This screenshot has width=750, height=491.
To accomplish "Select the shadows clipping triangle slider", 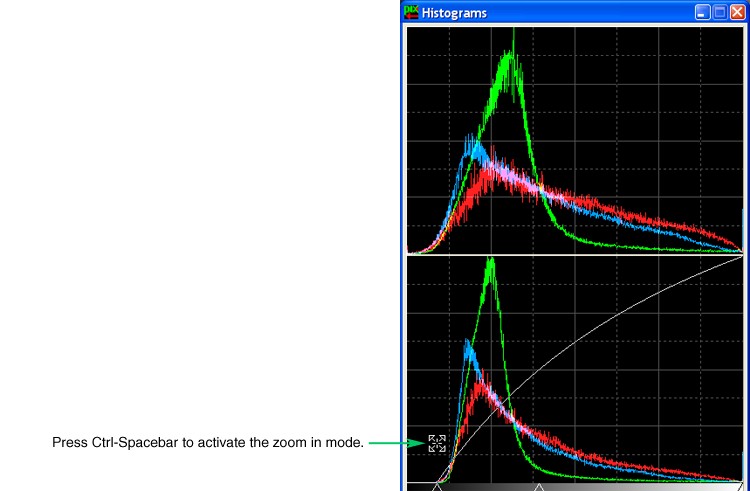I will pos(437,487).
